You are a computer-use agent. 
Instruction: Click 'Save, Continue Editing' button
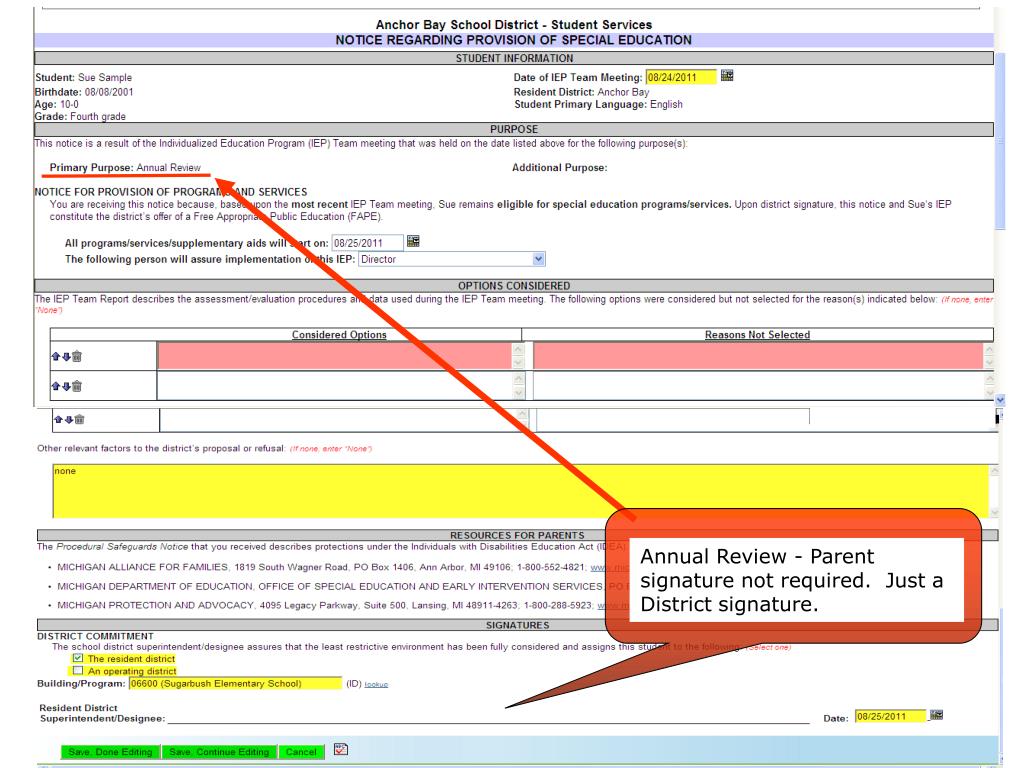click(x=219, y=752)
